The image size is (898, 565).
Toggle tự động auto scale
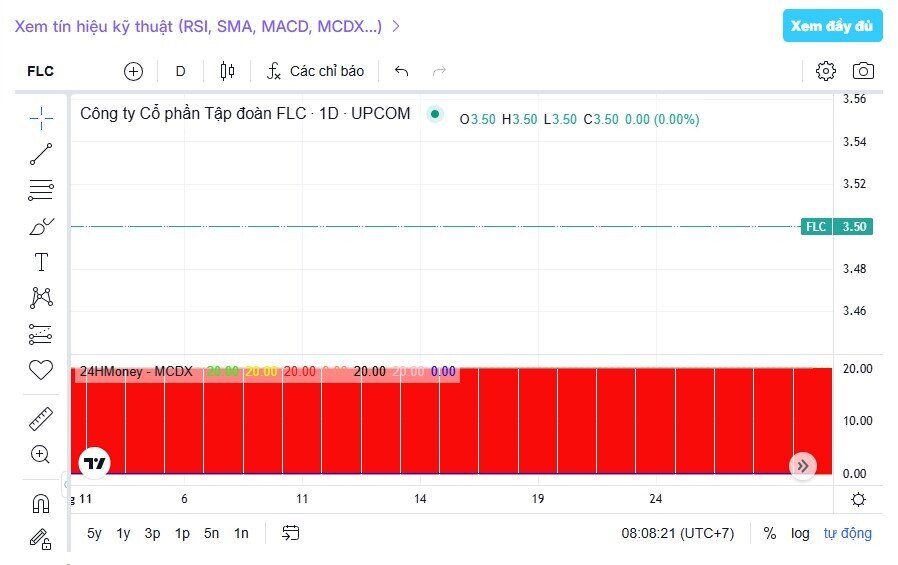point(848,534)
